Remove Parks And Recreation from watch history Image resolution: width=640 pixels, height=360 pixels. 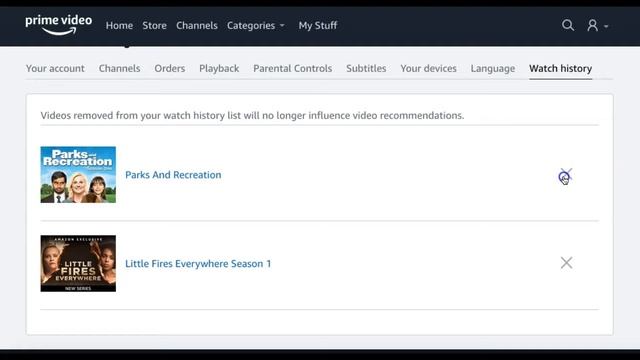(x=566, y=175)
